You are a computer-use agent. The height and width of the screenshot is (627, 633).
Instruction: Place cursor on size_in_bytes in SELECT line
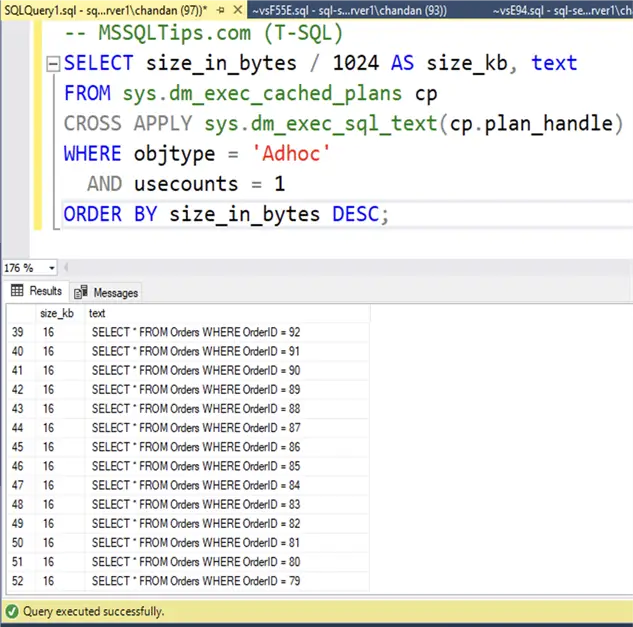point(221,64)
